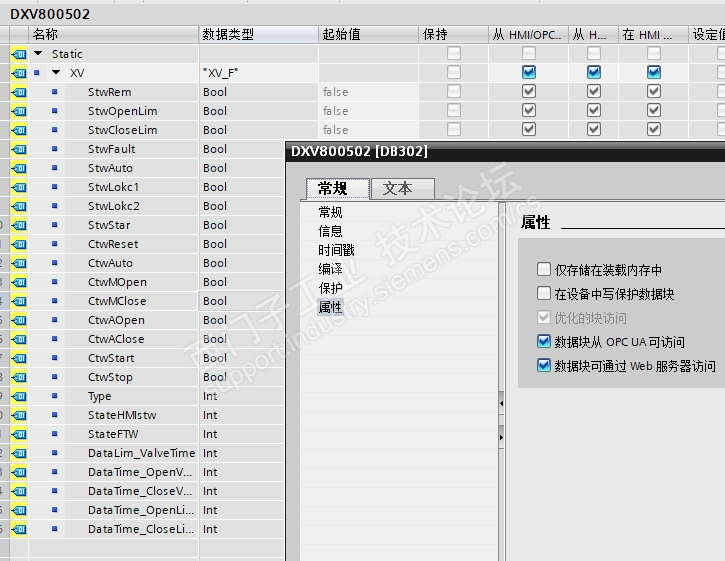Click the tag icon beside CtwReset
725x561 pixels.
19,244
